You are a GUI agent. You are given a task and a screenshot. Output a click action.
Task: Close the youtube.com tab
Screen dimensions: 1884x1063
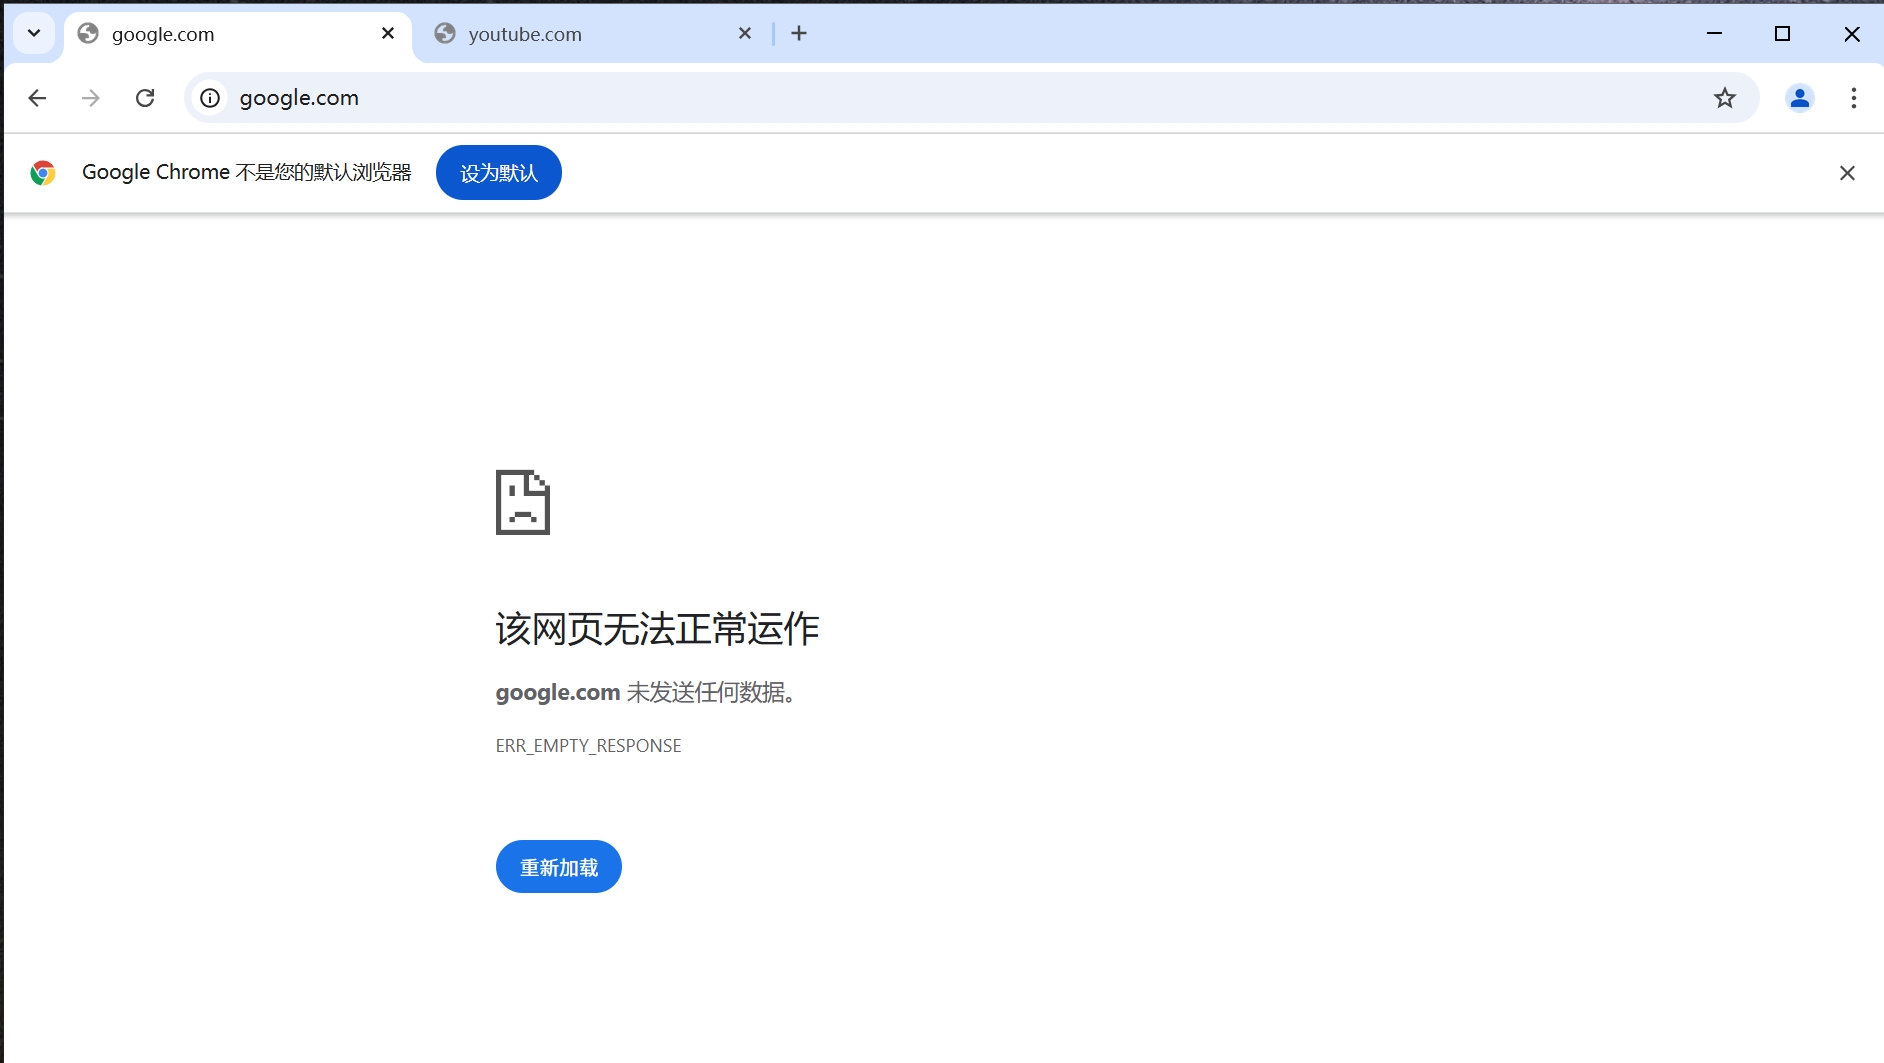[745, 33]
